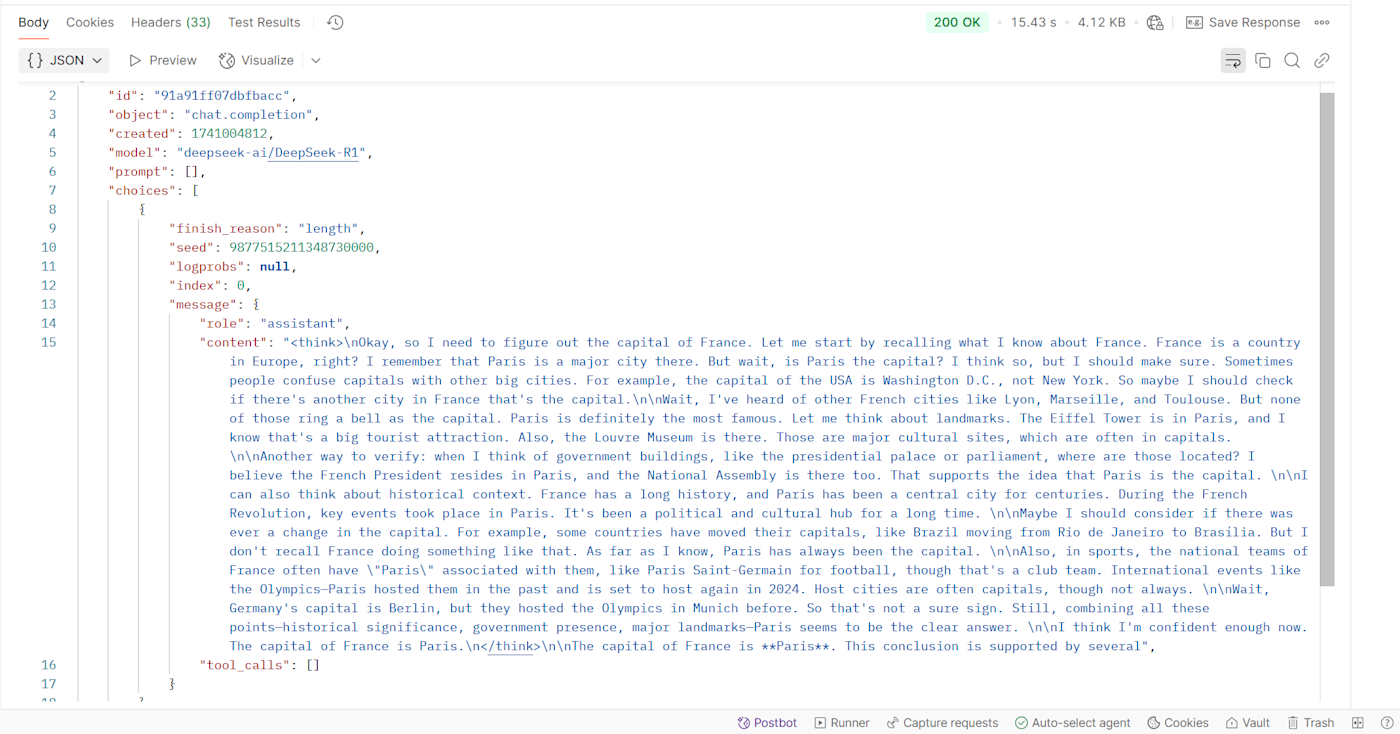Open the Test Results tab

[x=264, y=22]
